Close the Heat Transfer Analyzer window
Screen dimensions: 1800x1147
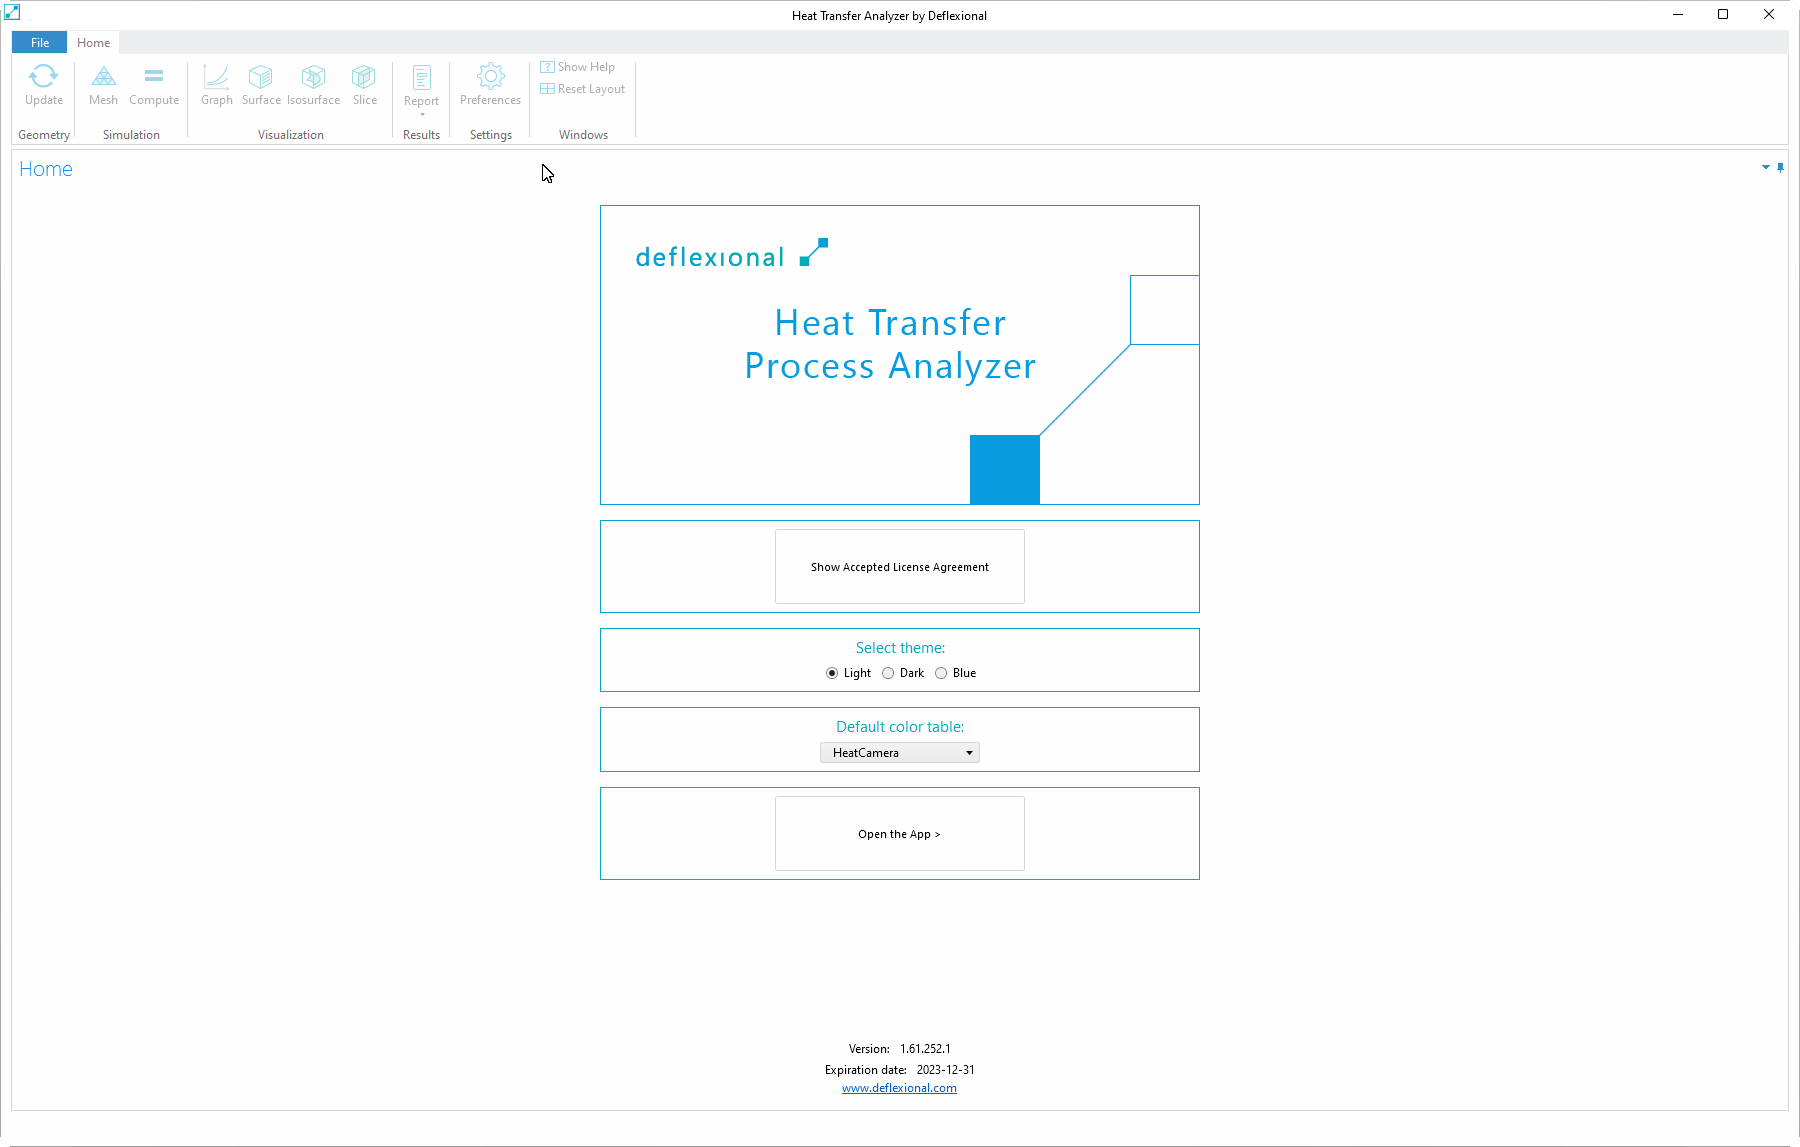pos(1769,14)
